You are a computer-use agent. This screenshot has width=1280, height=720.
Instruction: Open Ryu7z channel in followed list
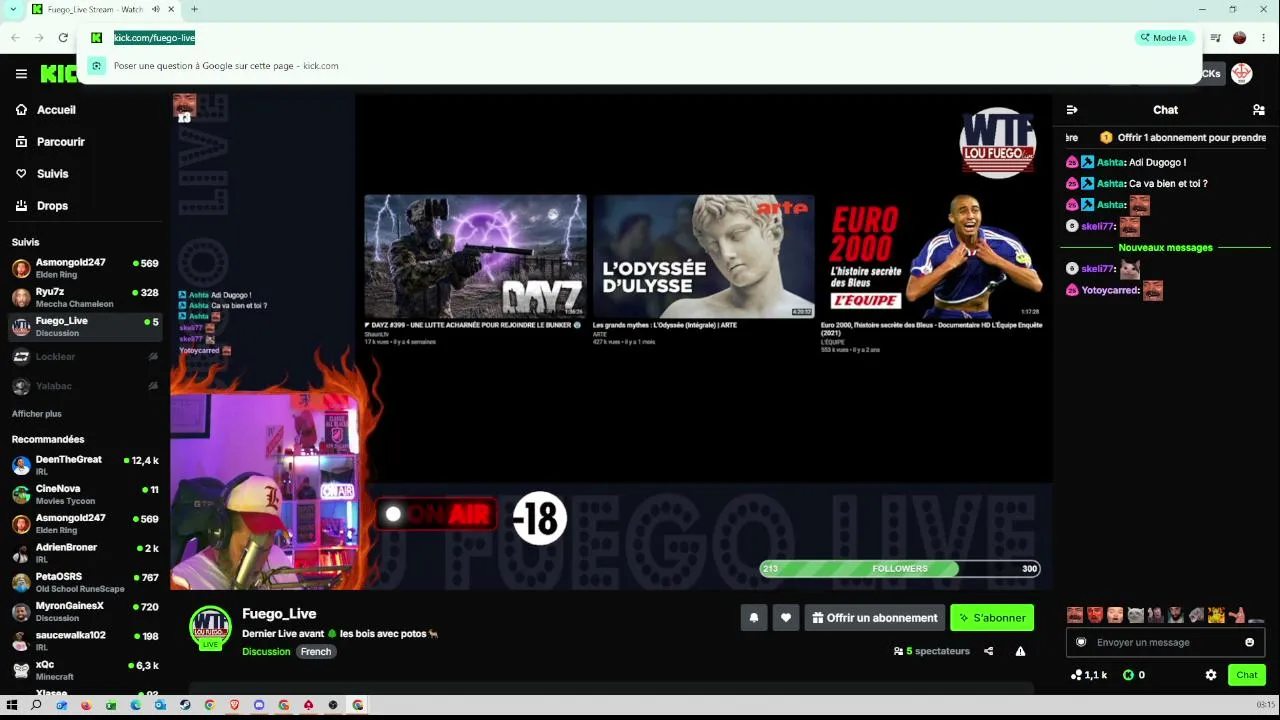pyautogui.click(x=85, y=297)
